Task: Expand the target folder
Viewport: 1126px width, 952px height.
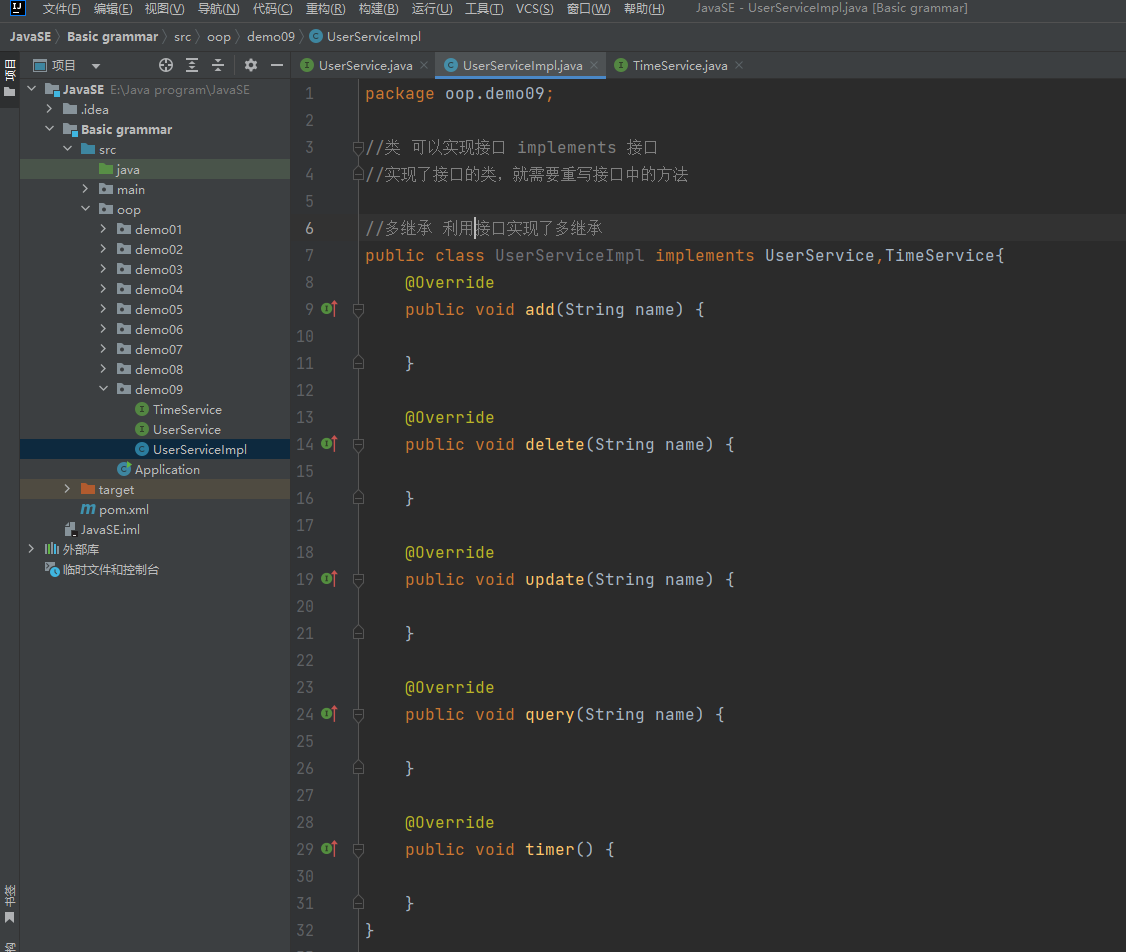Action: (67, 489)
